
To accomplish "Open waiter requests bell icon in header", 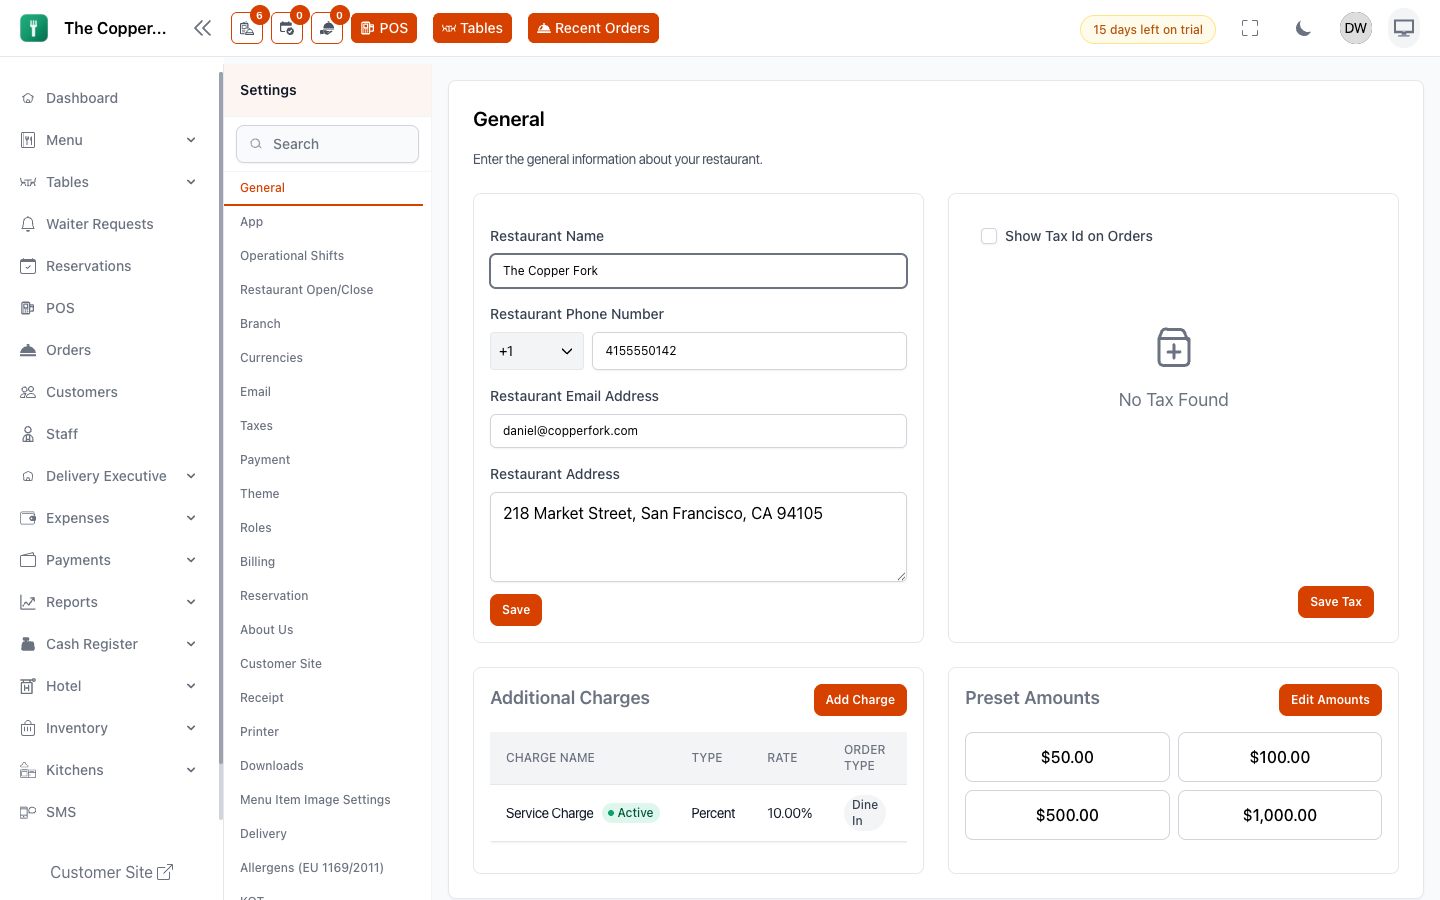I will click(327, 28).
